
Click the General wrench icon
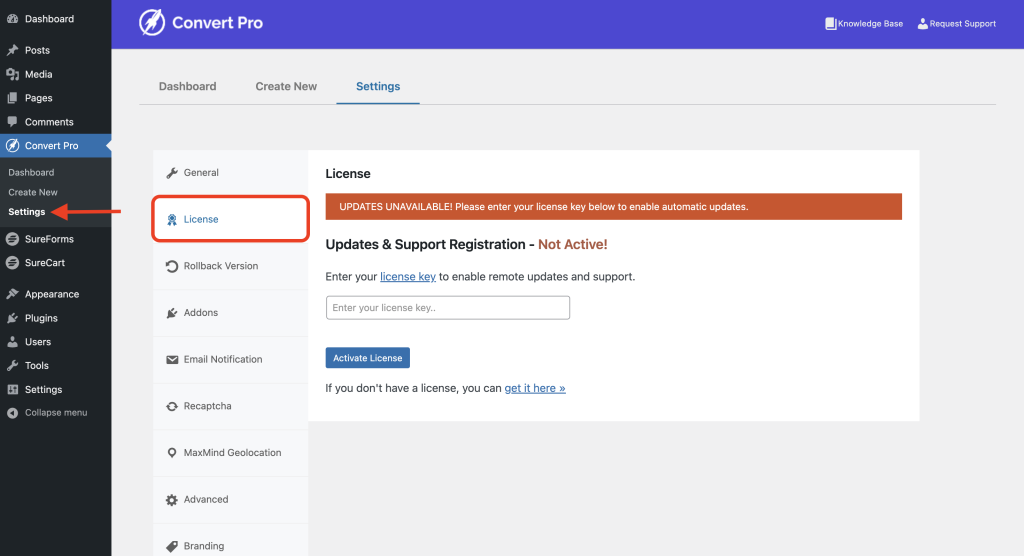point(172,173)
